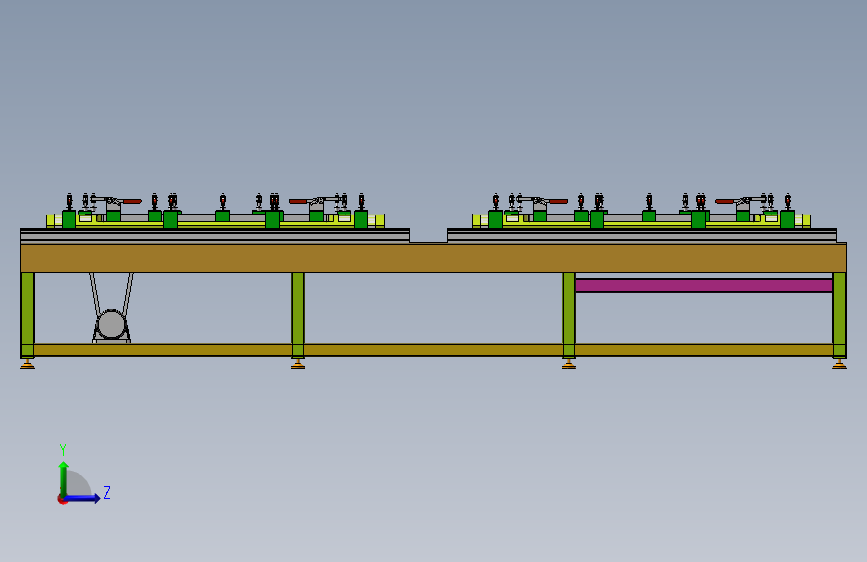This screenshot has height=562, width=867.
Task: Select the gray cylindrical tank under the table
Action: click(112, 324)
